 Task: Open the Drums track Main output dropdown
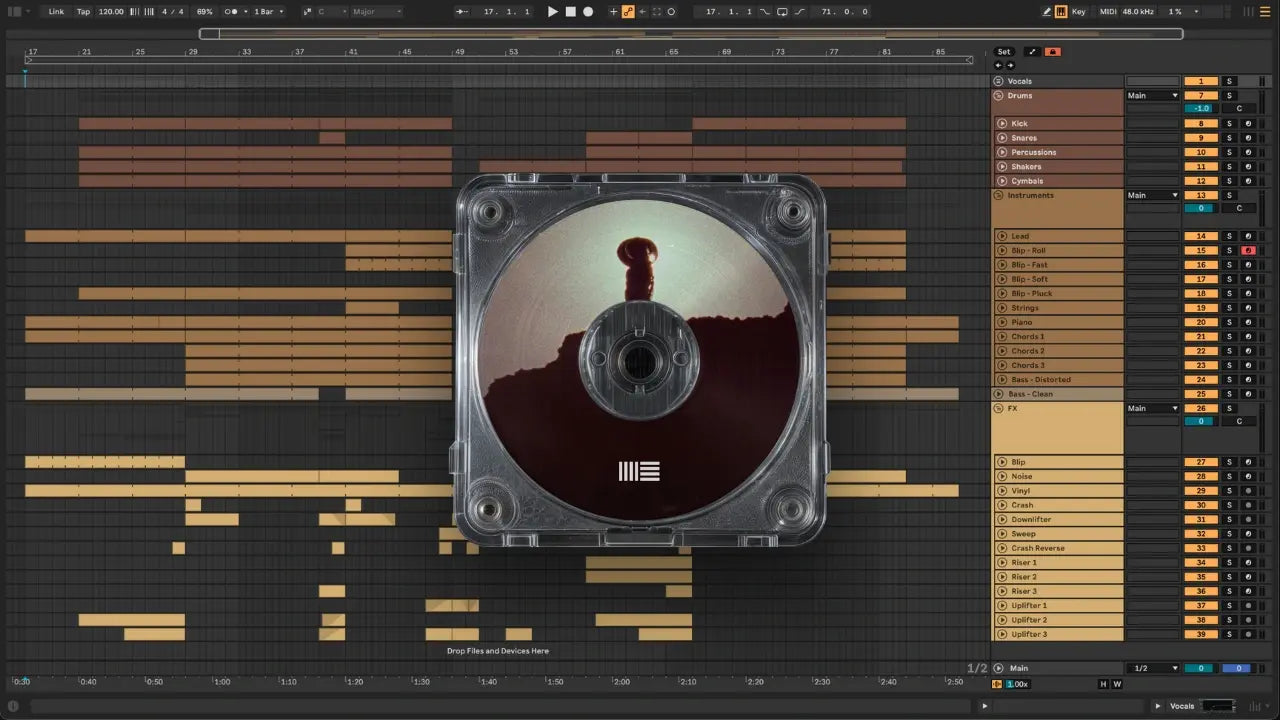click(x=1153, y=96)
